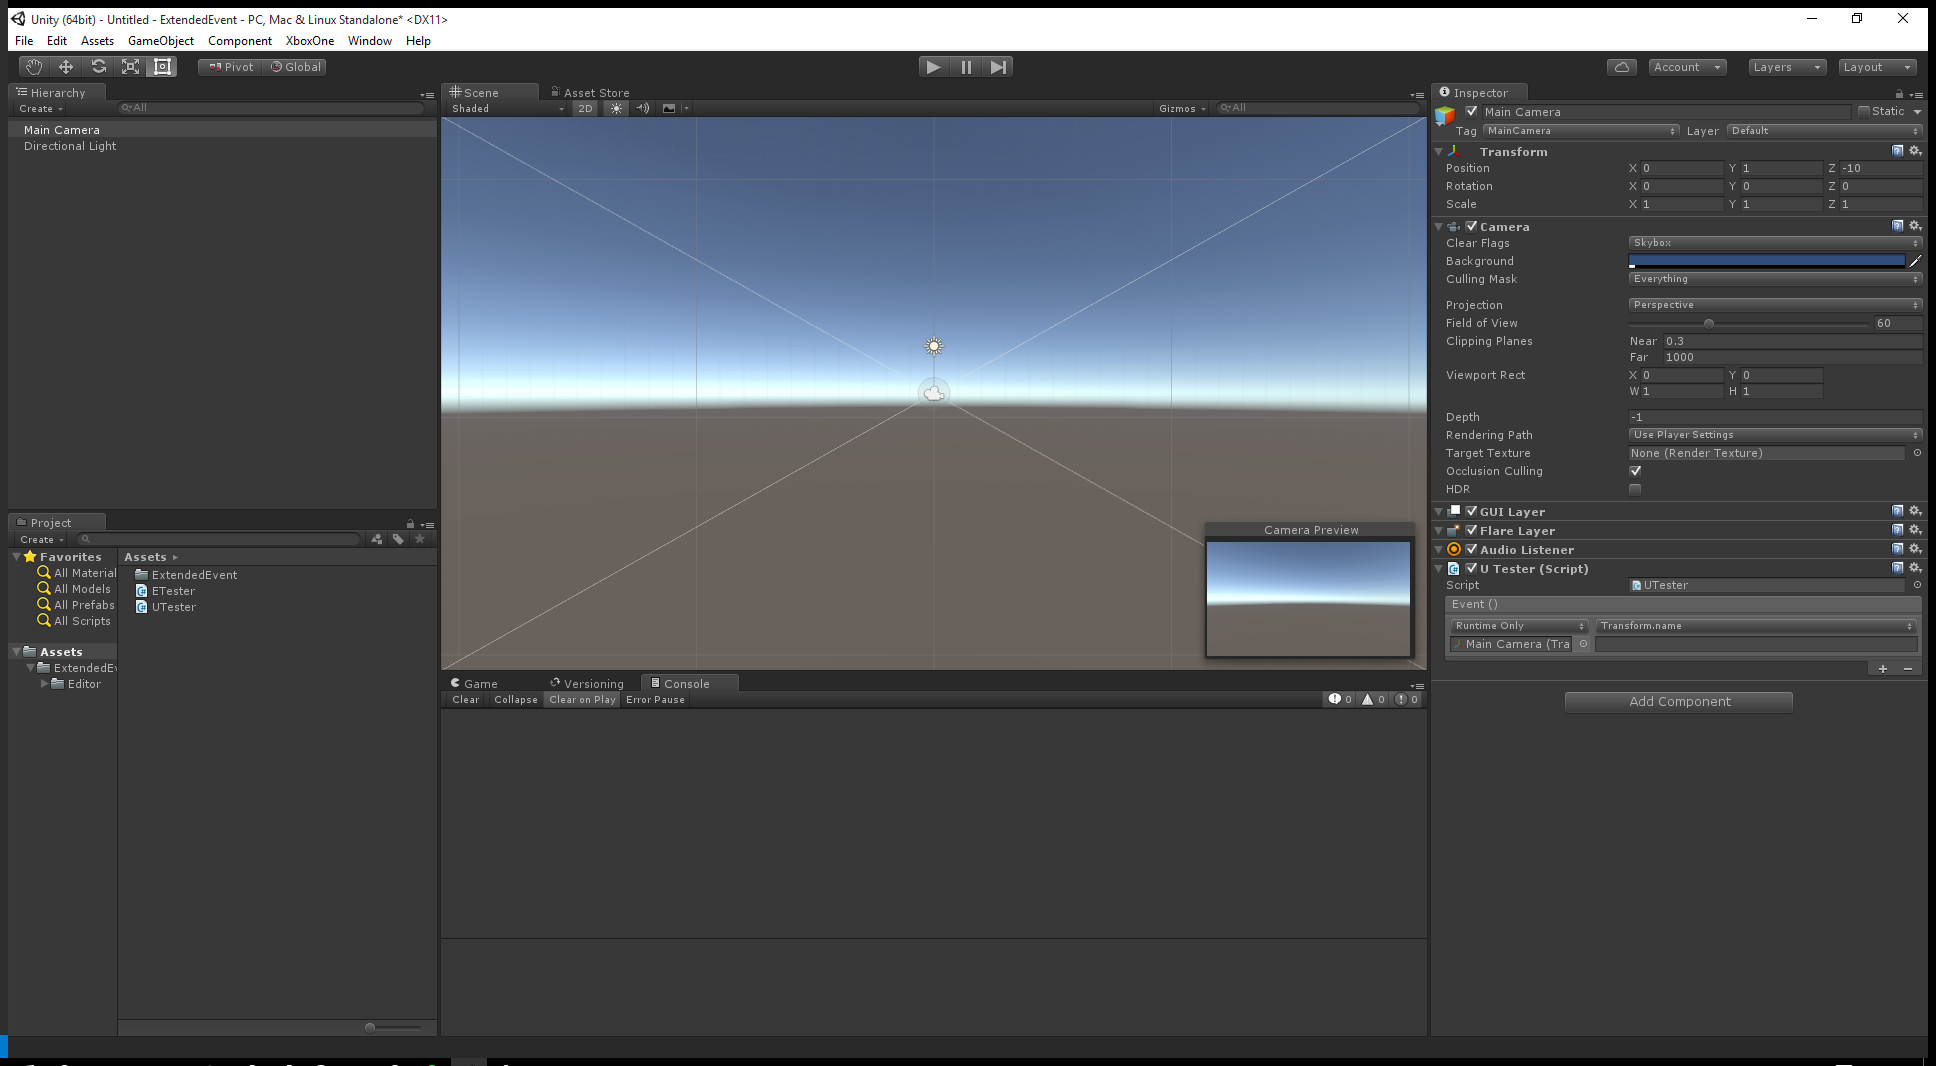Open U Tester script gear menu
Screen dimensions: 1936x1066
1915,568
